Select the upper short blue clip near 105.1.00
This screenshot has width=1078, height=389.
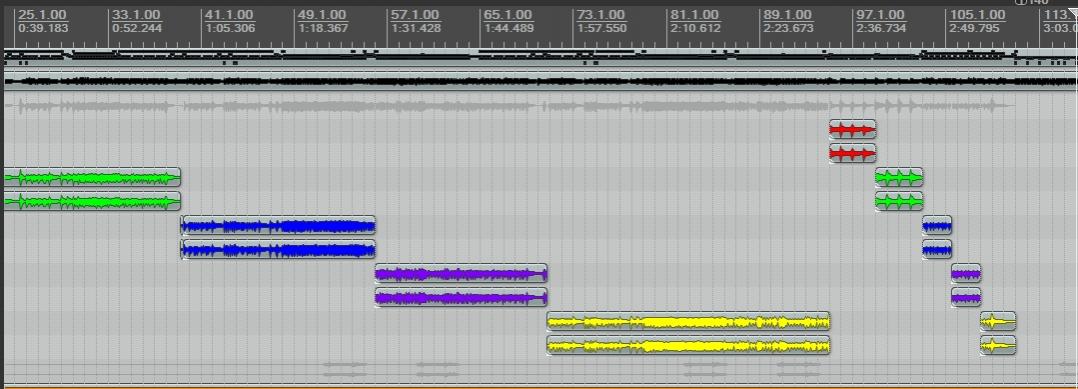[937, 225]
